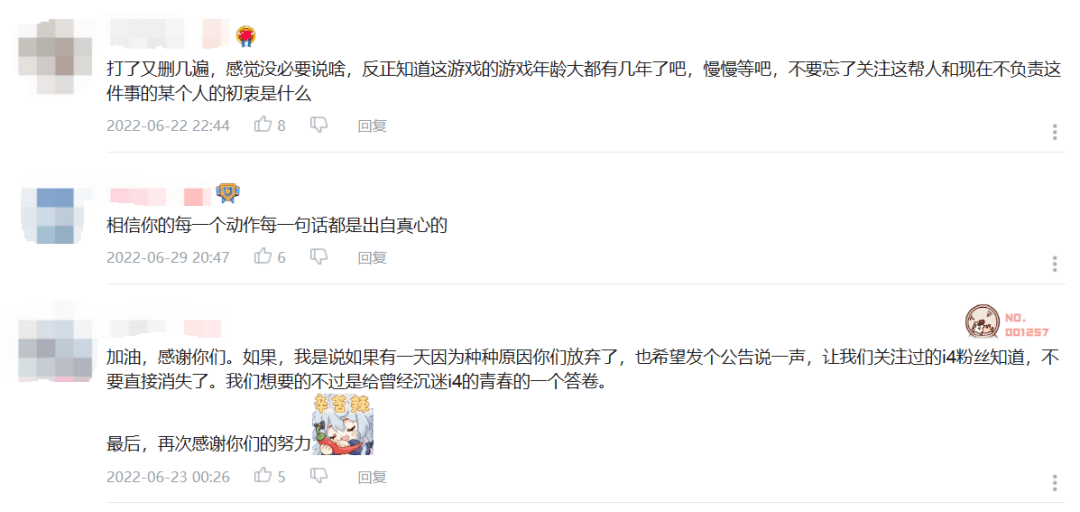Click the level badge beside the second username
Viewport: 1080px width, 512px height.
(x=227, y=194)
